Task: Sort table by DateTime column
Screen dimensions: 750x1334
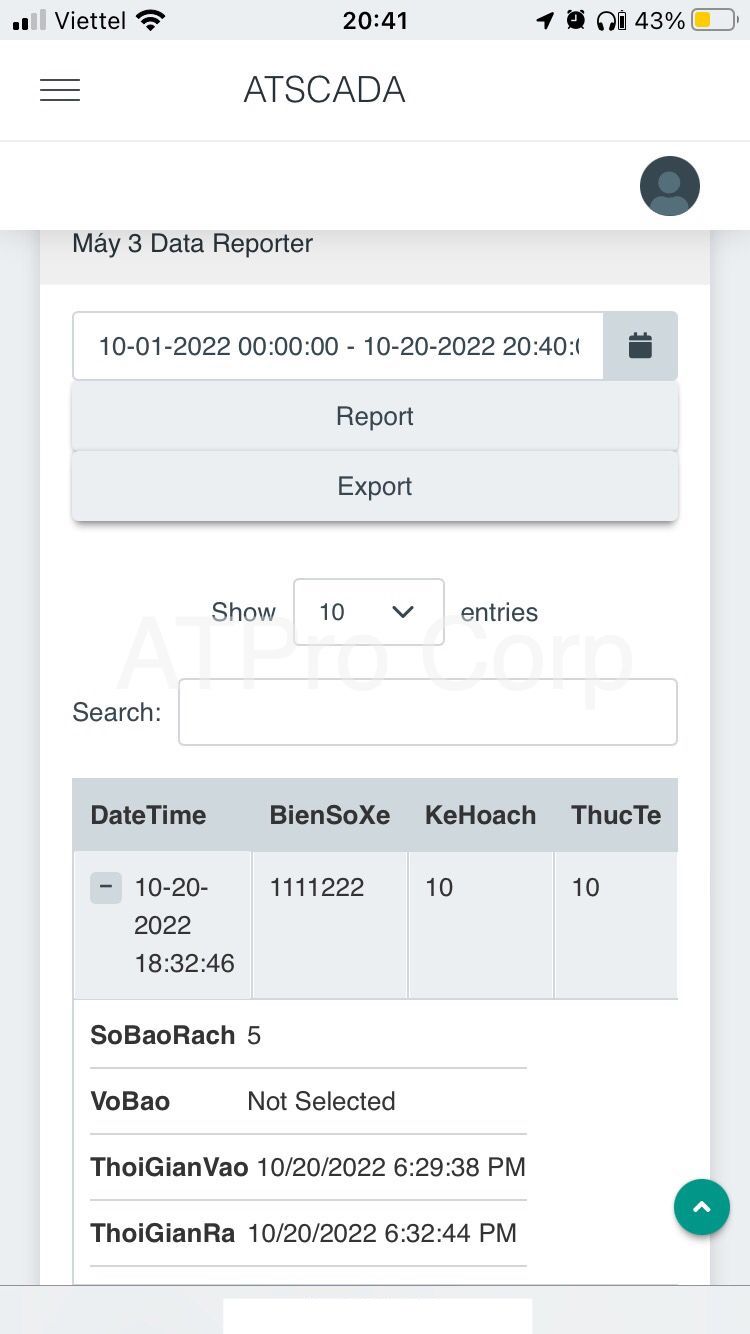Action: click(x=148, y=815)
